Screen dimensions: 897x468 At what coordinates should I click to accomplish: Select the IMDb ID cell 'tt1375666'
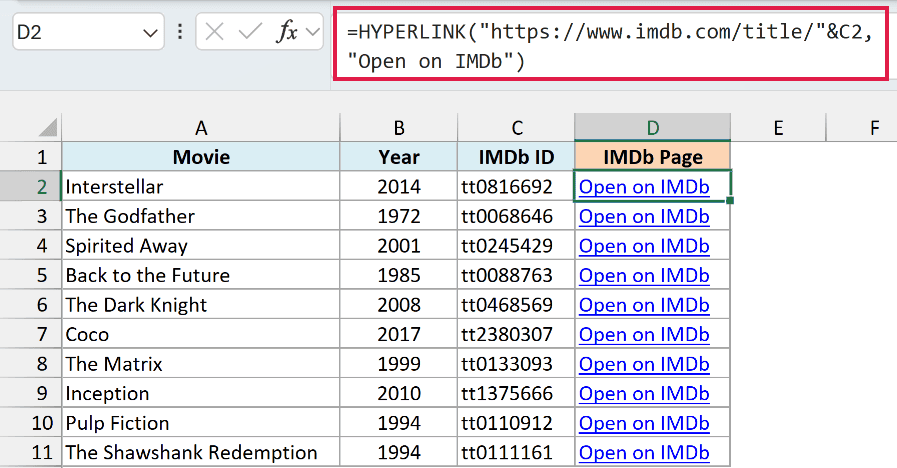[517, 394]
